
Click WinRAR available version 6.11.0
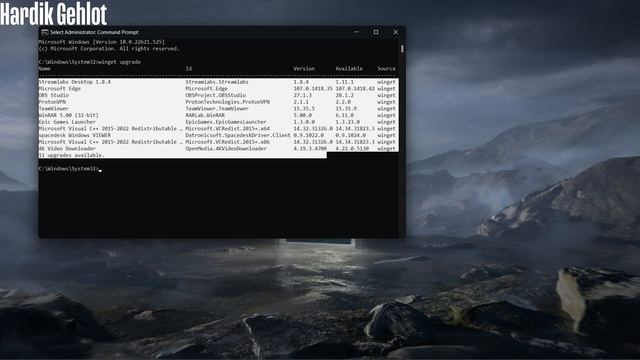[x=345, y=115]
